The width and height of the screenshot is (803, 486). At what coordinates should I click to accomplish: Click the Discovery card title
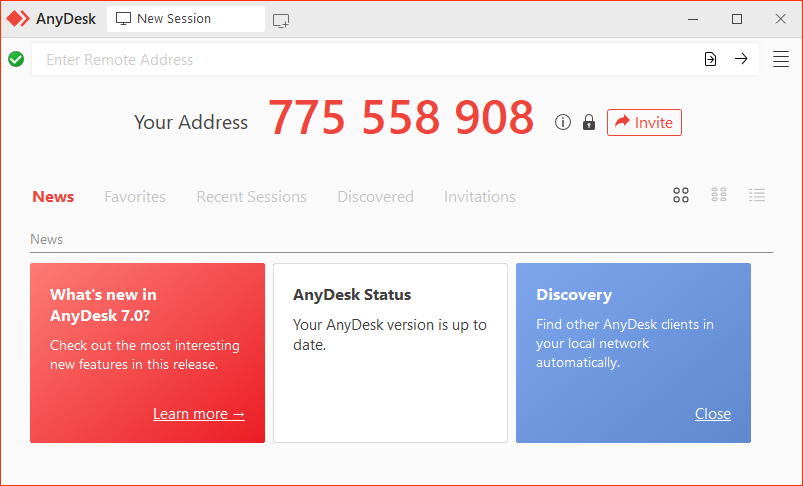(574, 295)
